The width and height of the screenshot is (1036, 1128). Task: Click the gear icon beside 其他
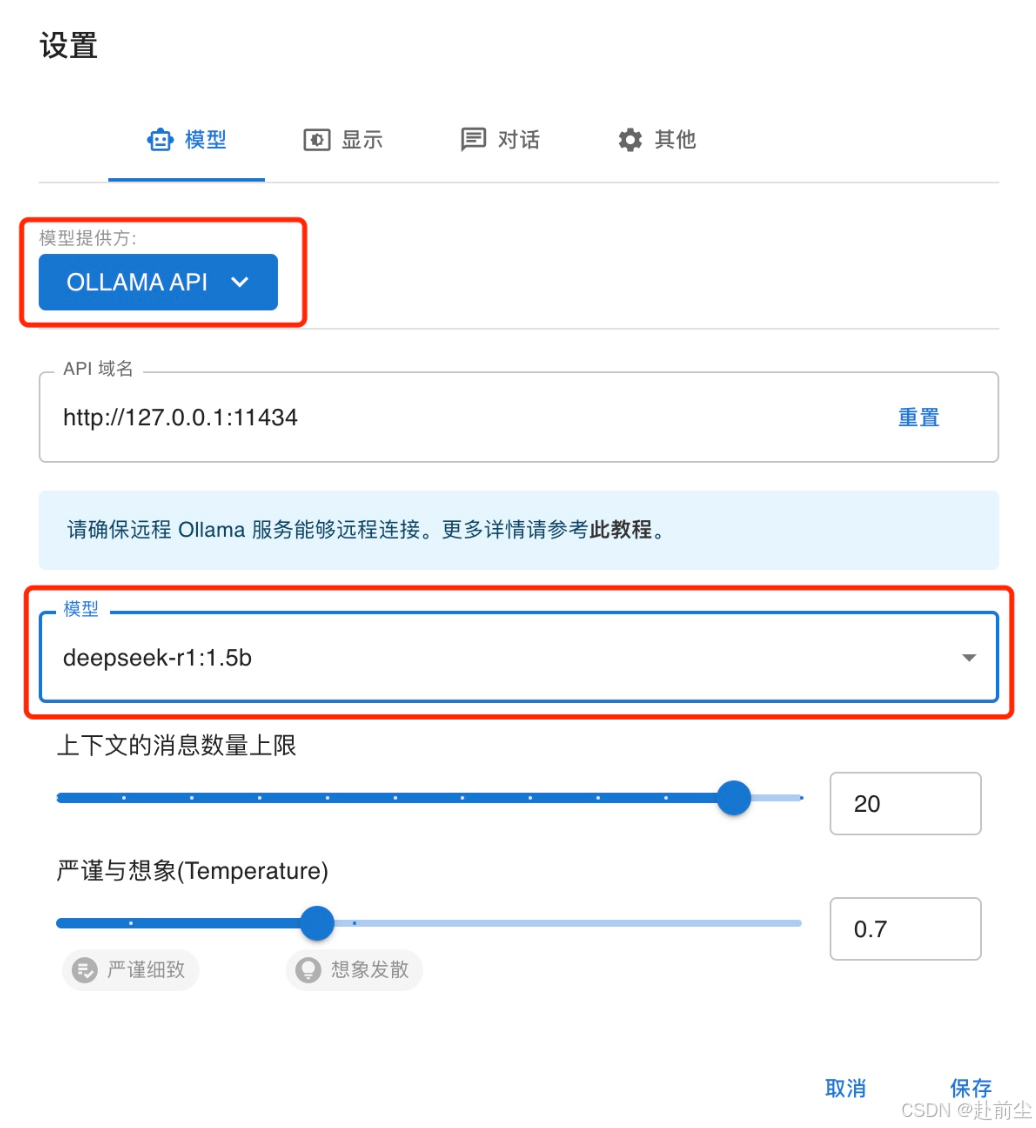[630, 140]
